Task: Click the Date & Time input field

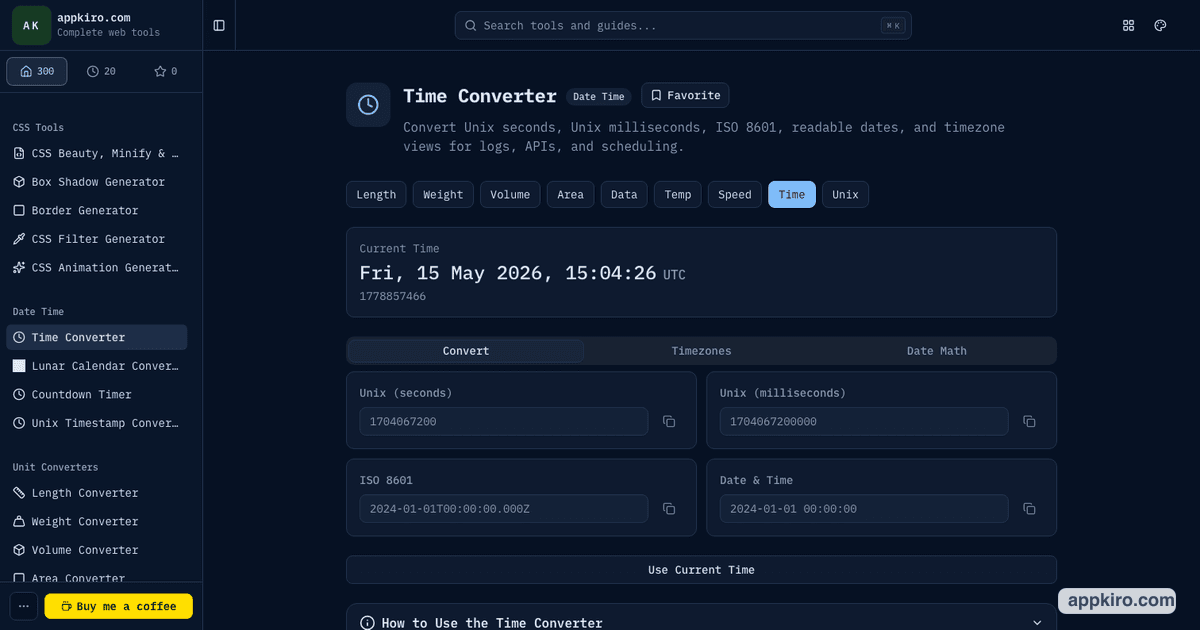Action: point(864,509)
